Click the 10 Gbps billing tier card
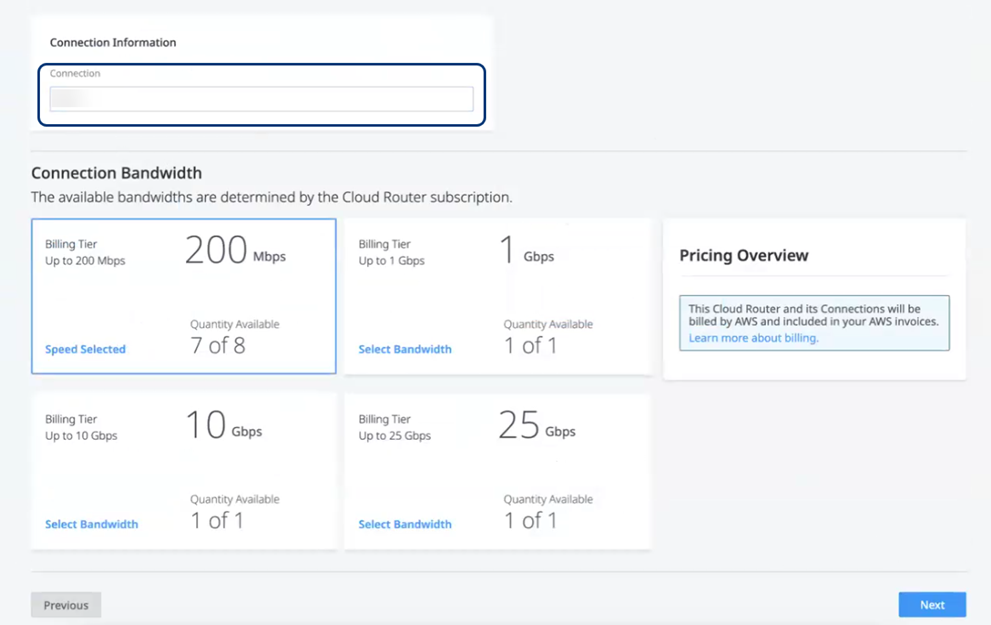The image size is (991, 625). [184, 471]
